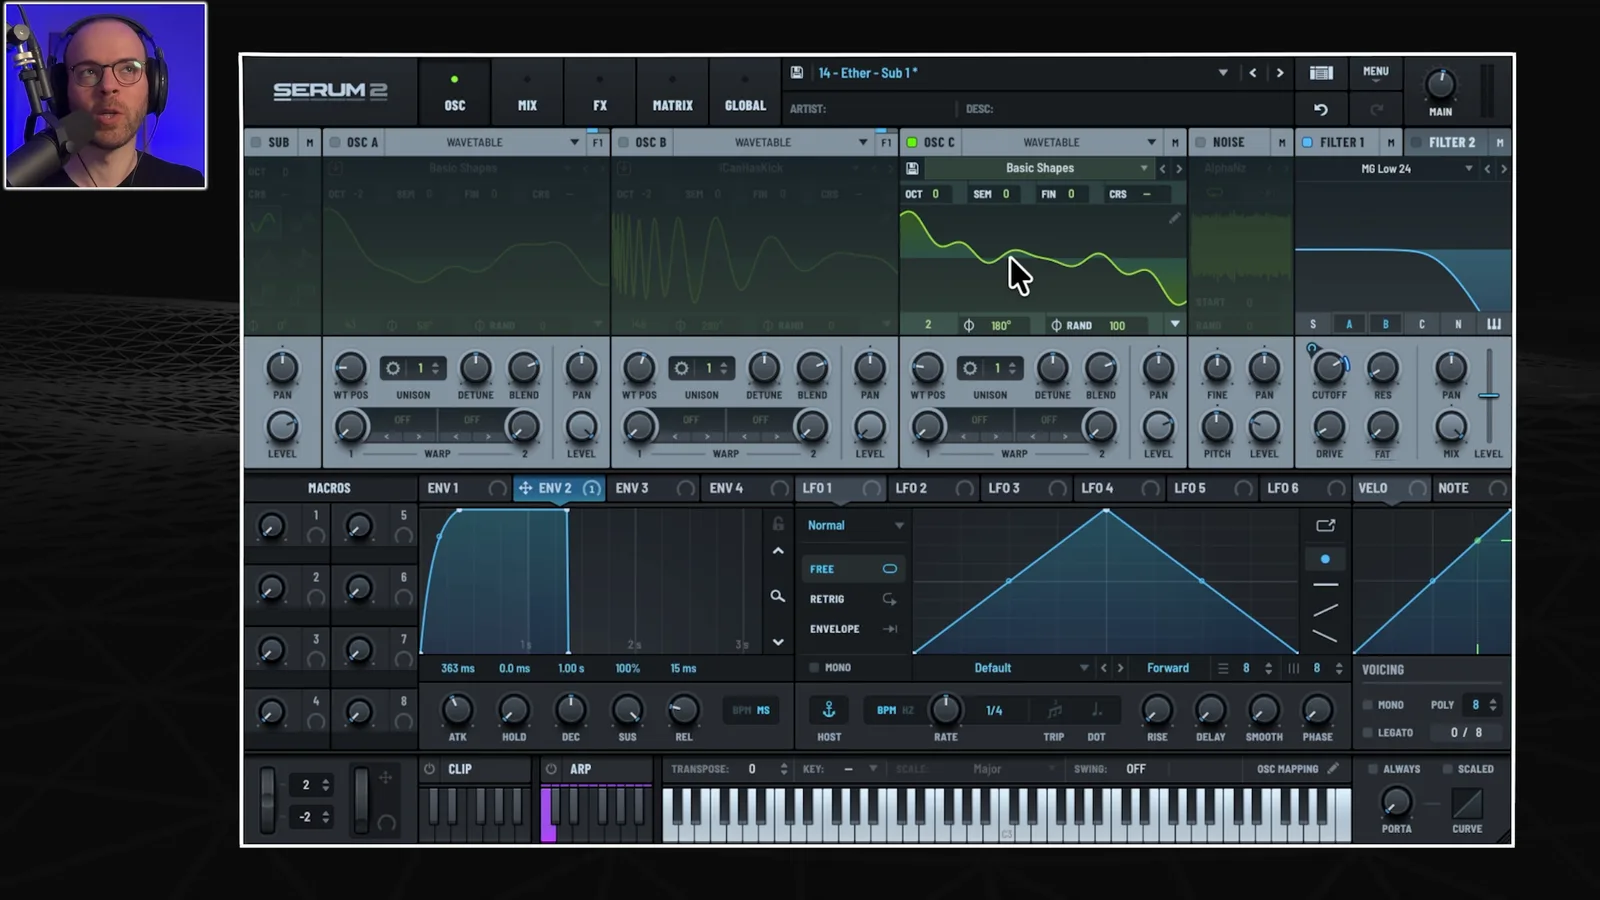The height and width of the screenshot is (900, 1600).
Task: Adjust the filter CUTOFF knob
Action: click(1329, 368)
